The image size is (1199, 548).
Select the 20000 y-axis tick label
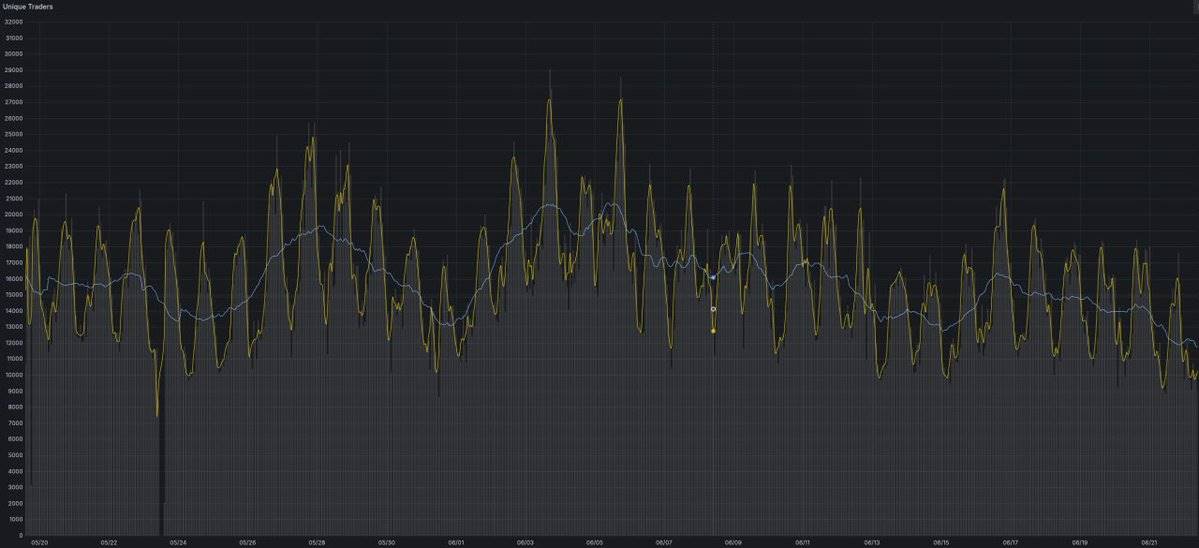[x=13, y=214]
